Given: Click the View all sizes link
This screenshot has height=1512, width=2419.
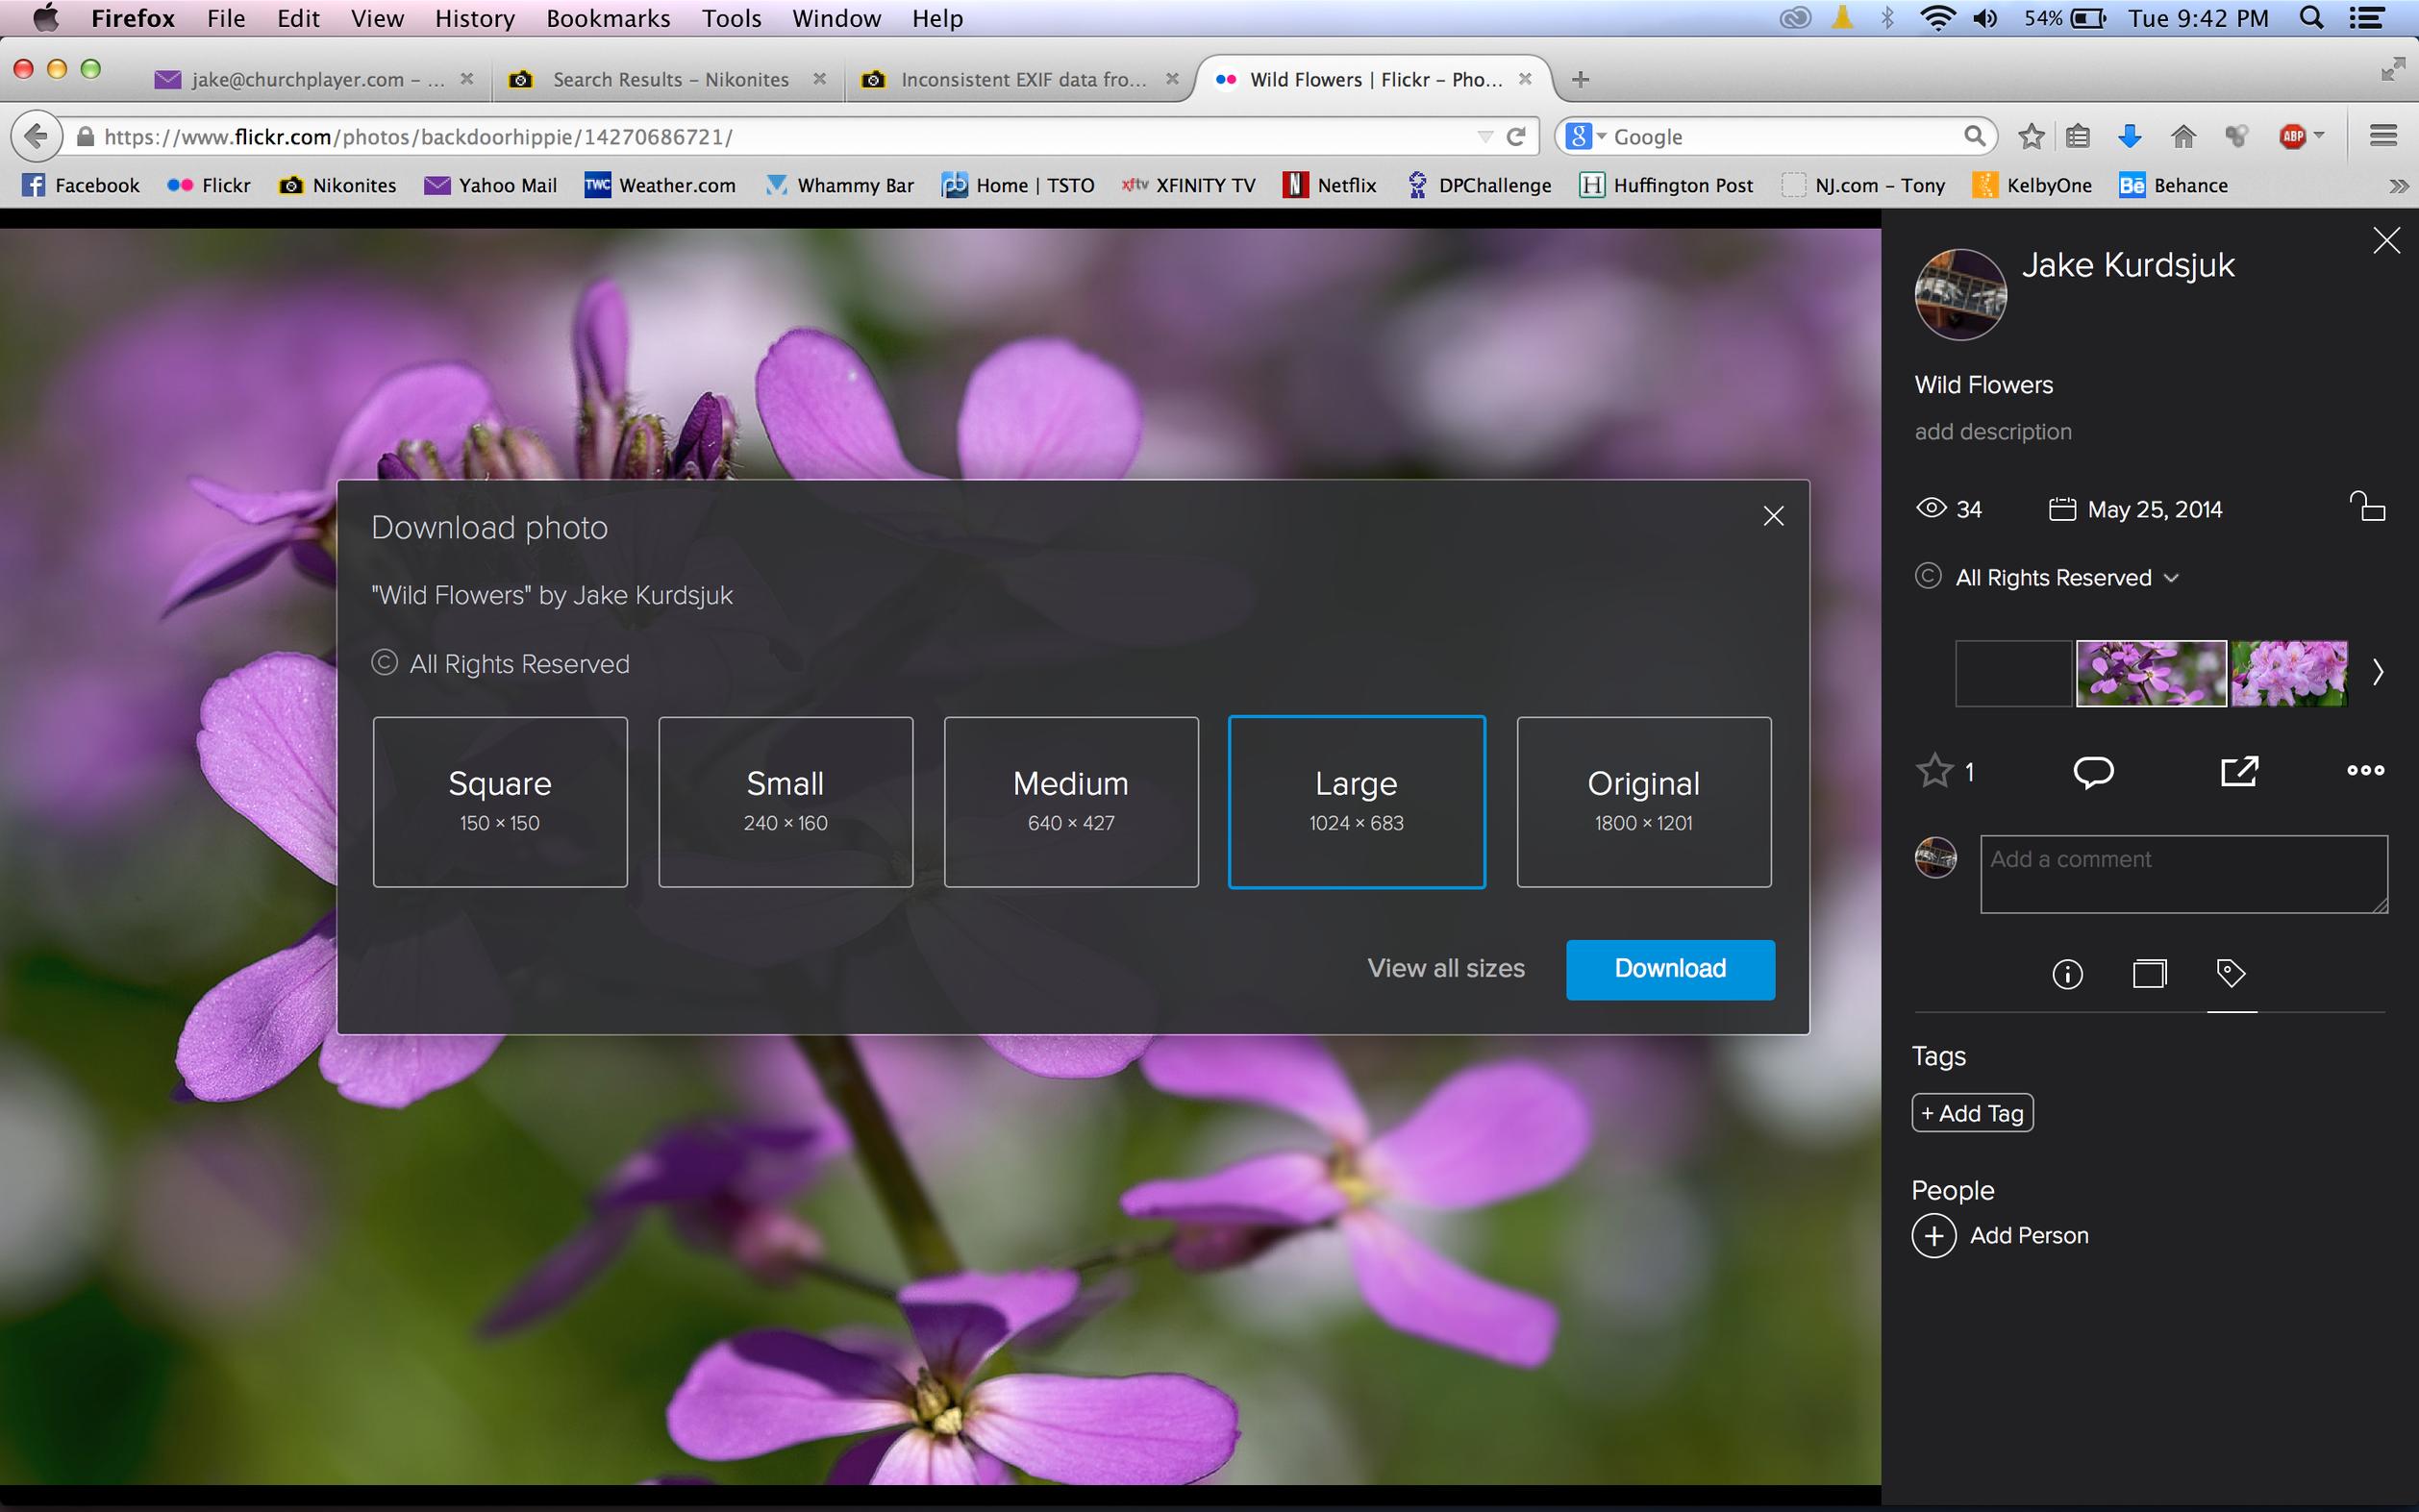Looking at the screenshot, I should 1445,968.
